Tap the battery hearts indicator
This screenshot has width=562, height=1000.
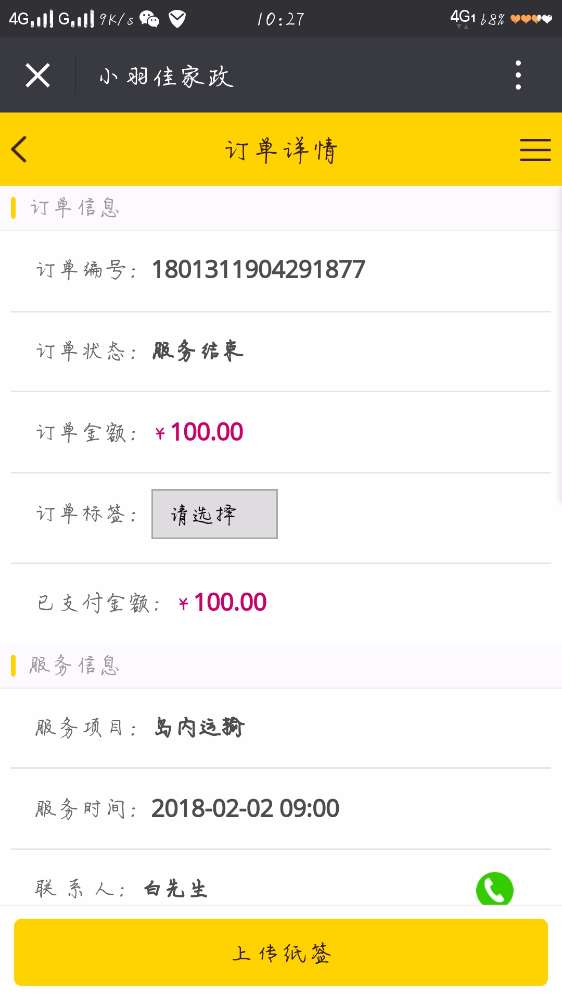coord(531,19)
